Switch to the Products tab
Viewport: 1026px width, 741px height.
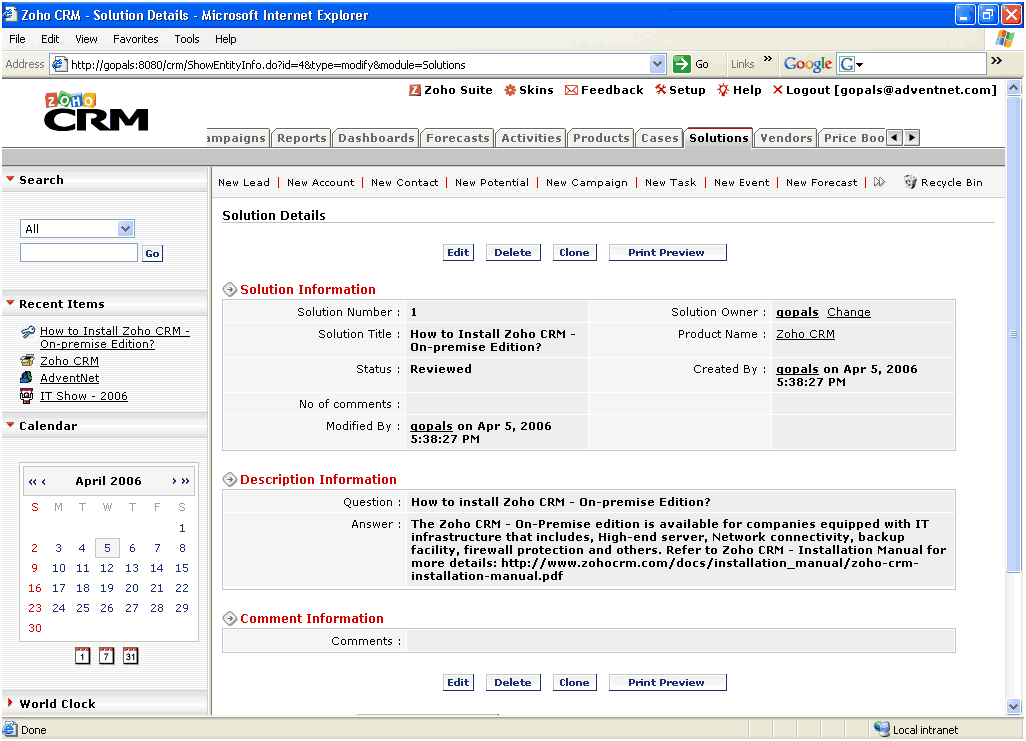click(x=601, y=138)
